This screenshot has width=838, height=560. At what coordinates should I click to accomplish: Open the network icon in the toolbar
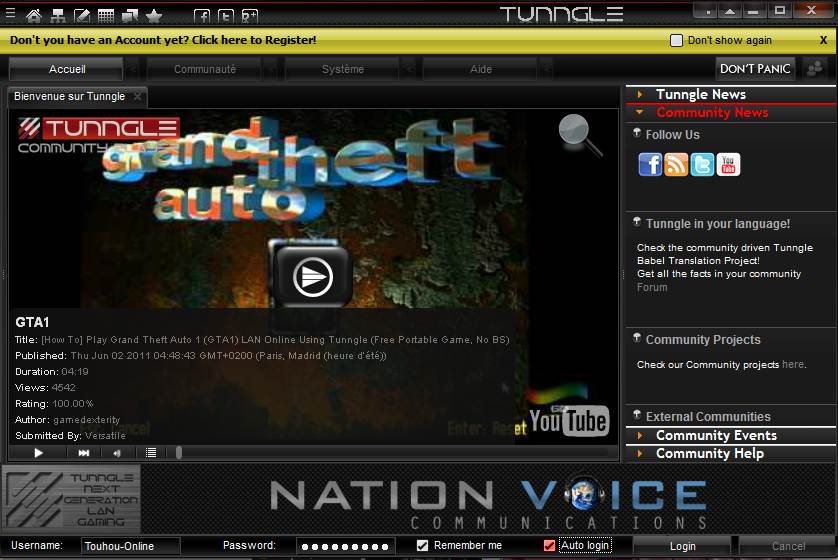click(58, 15)
